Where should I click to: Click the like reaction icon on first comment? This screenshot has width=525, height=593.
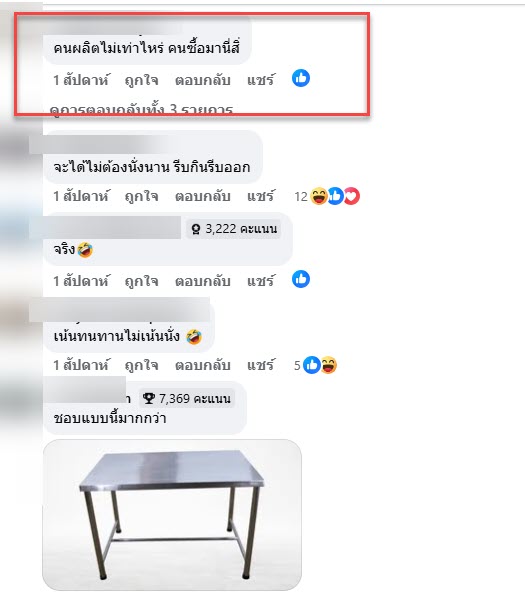301,78
